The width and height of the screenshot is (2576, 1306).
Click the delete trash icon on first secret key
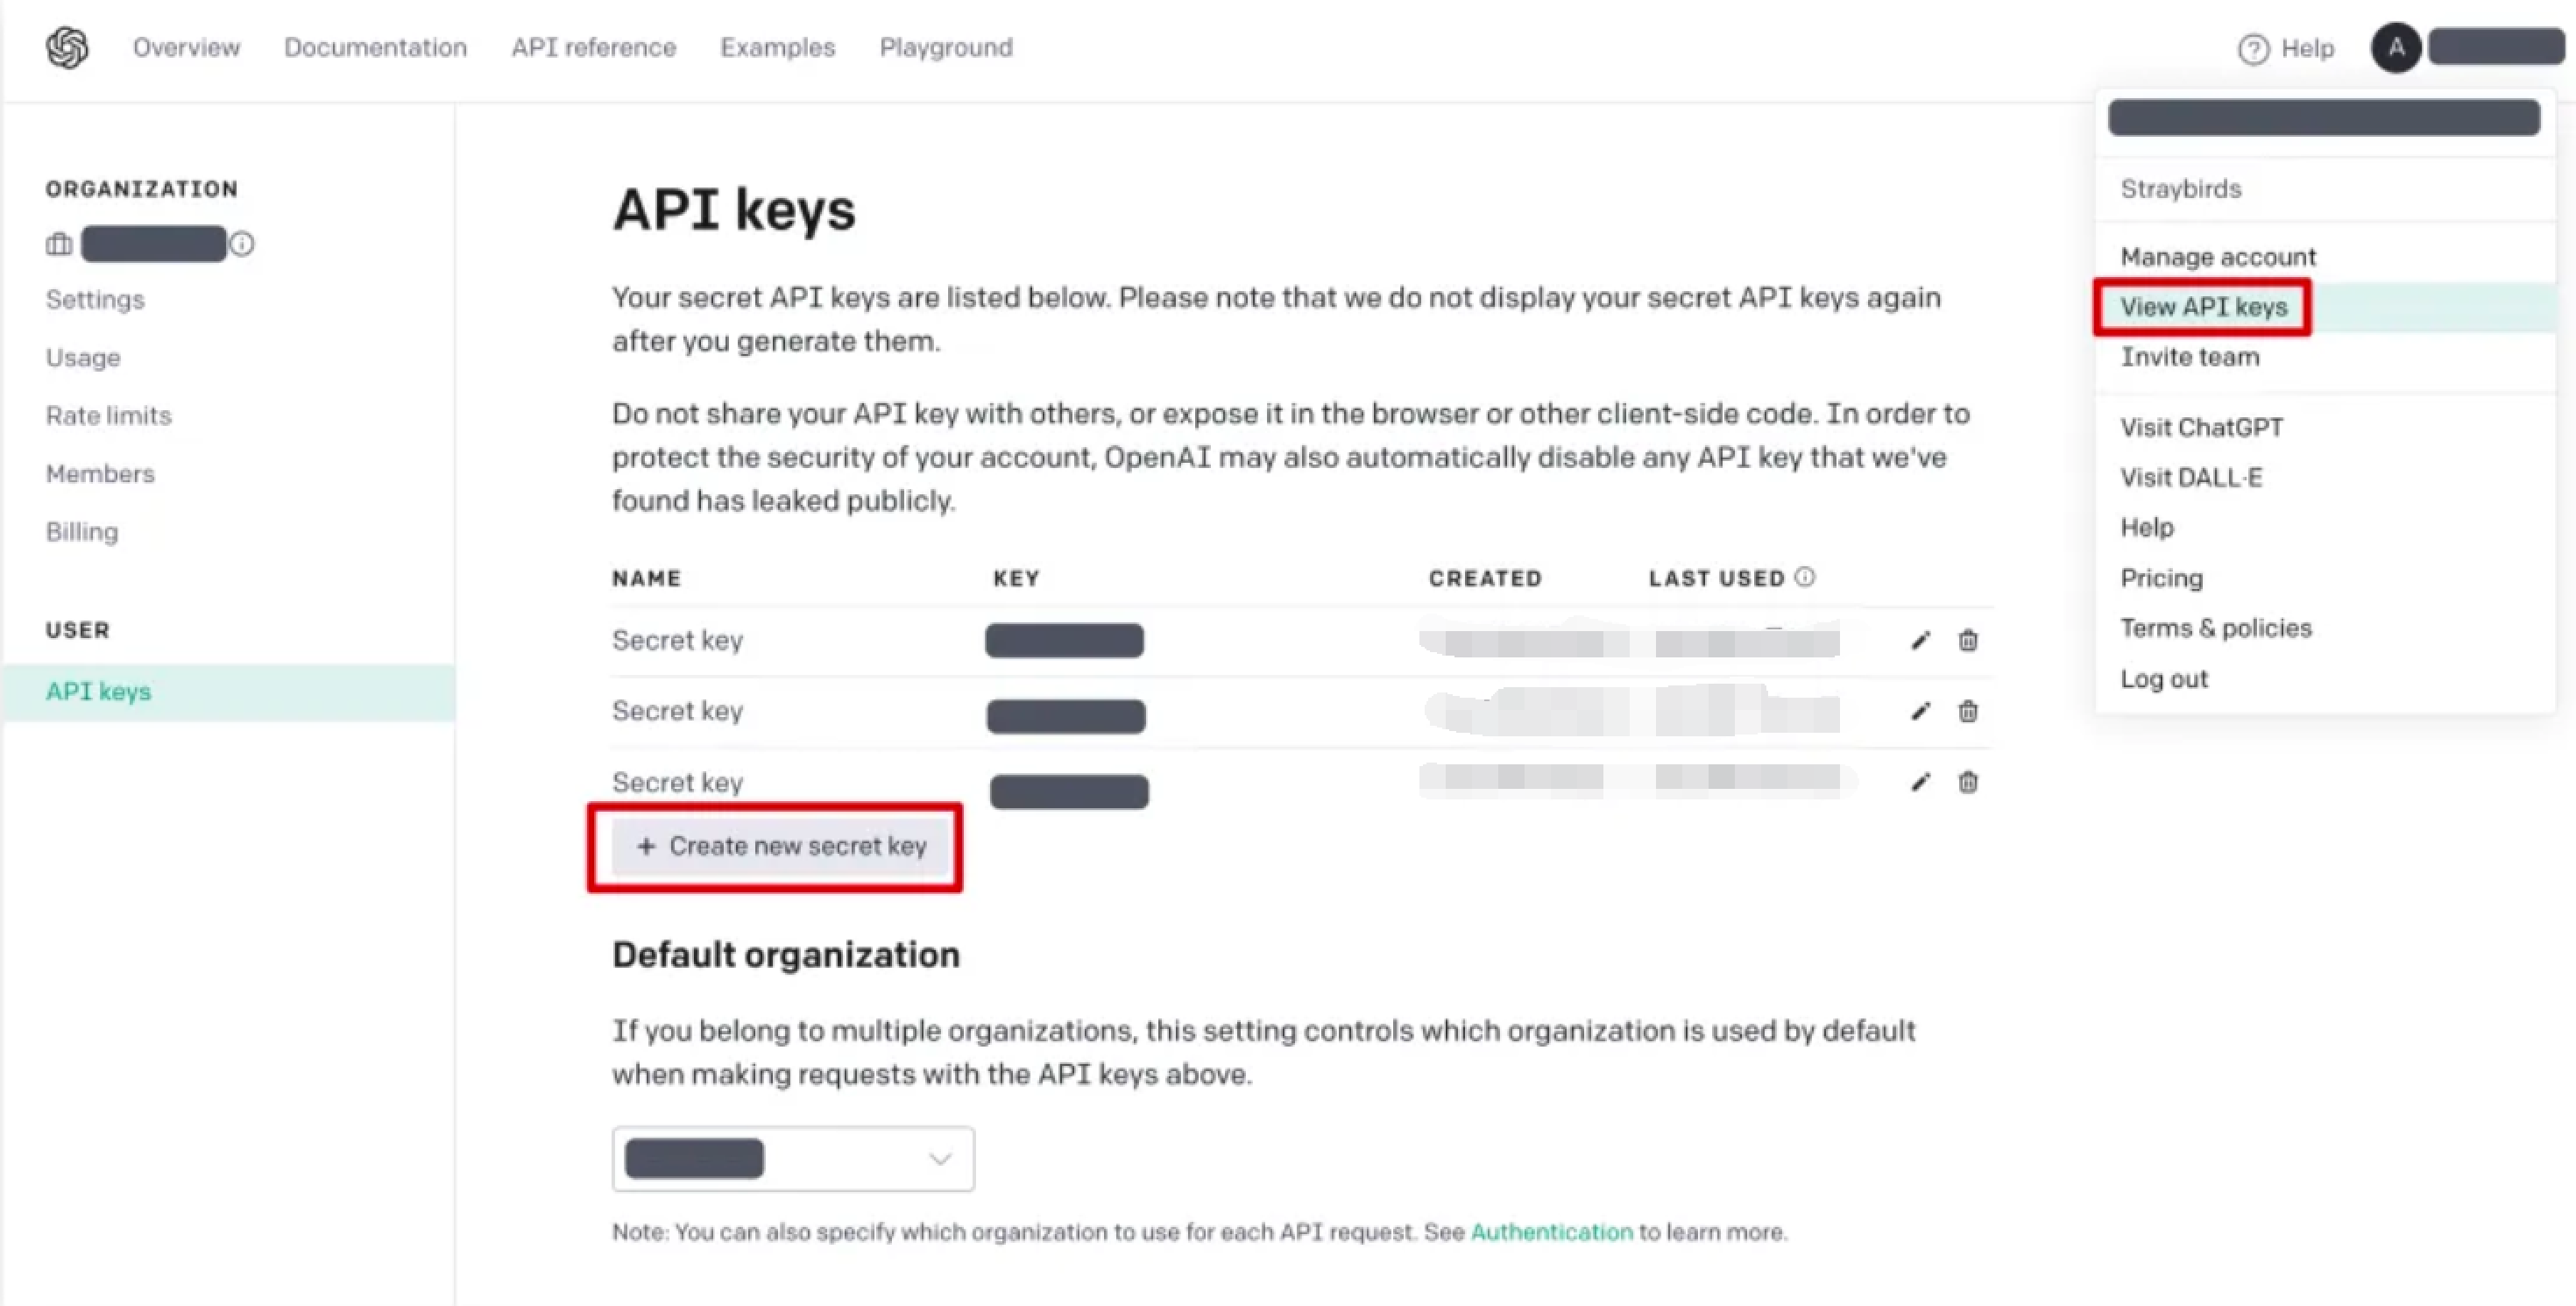[1968, 640]
